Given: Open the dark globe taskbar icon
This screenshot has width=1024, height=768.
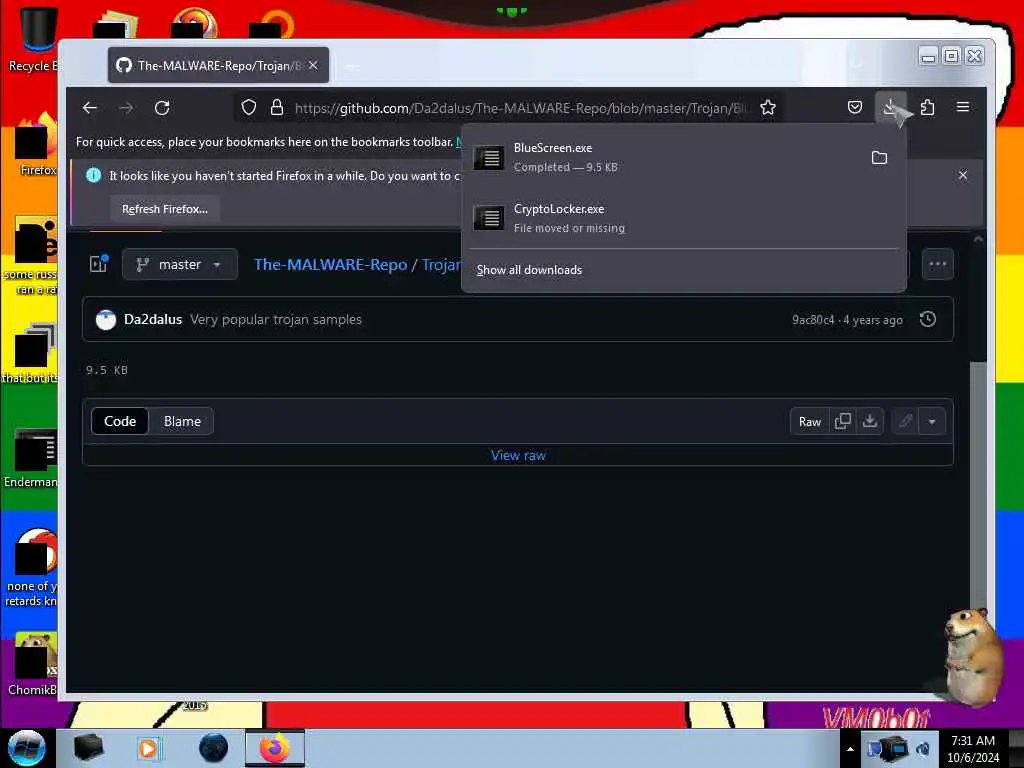Looking at the screenshot, I should click(x=214, y=748).
